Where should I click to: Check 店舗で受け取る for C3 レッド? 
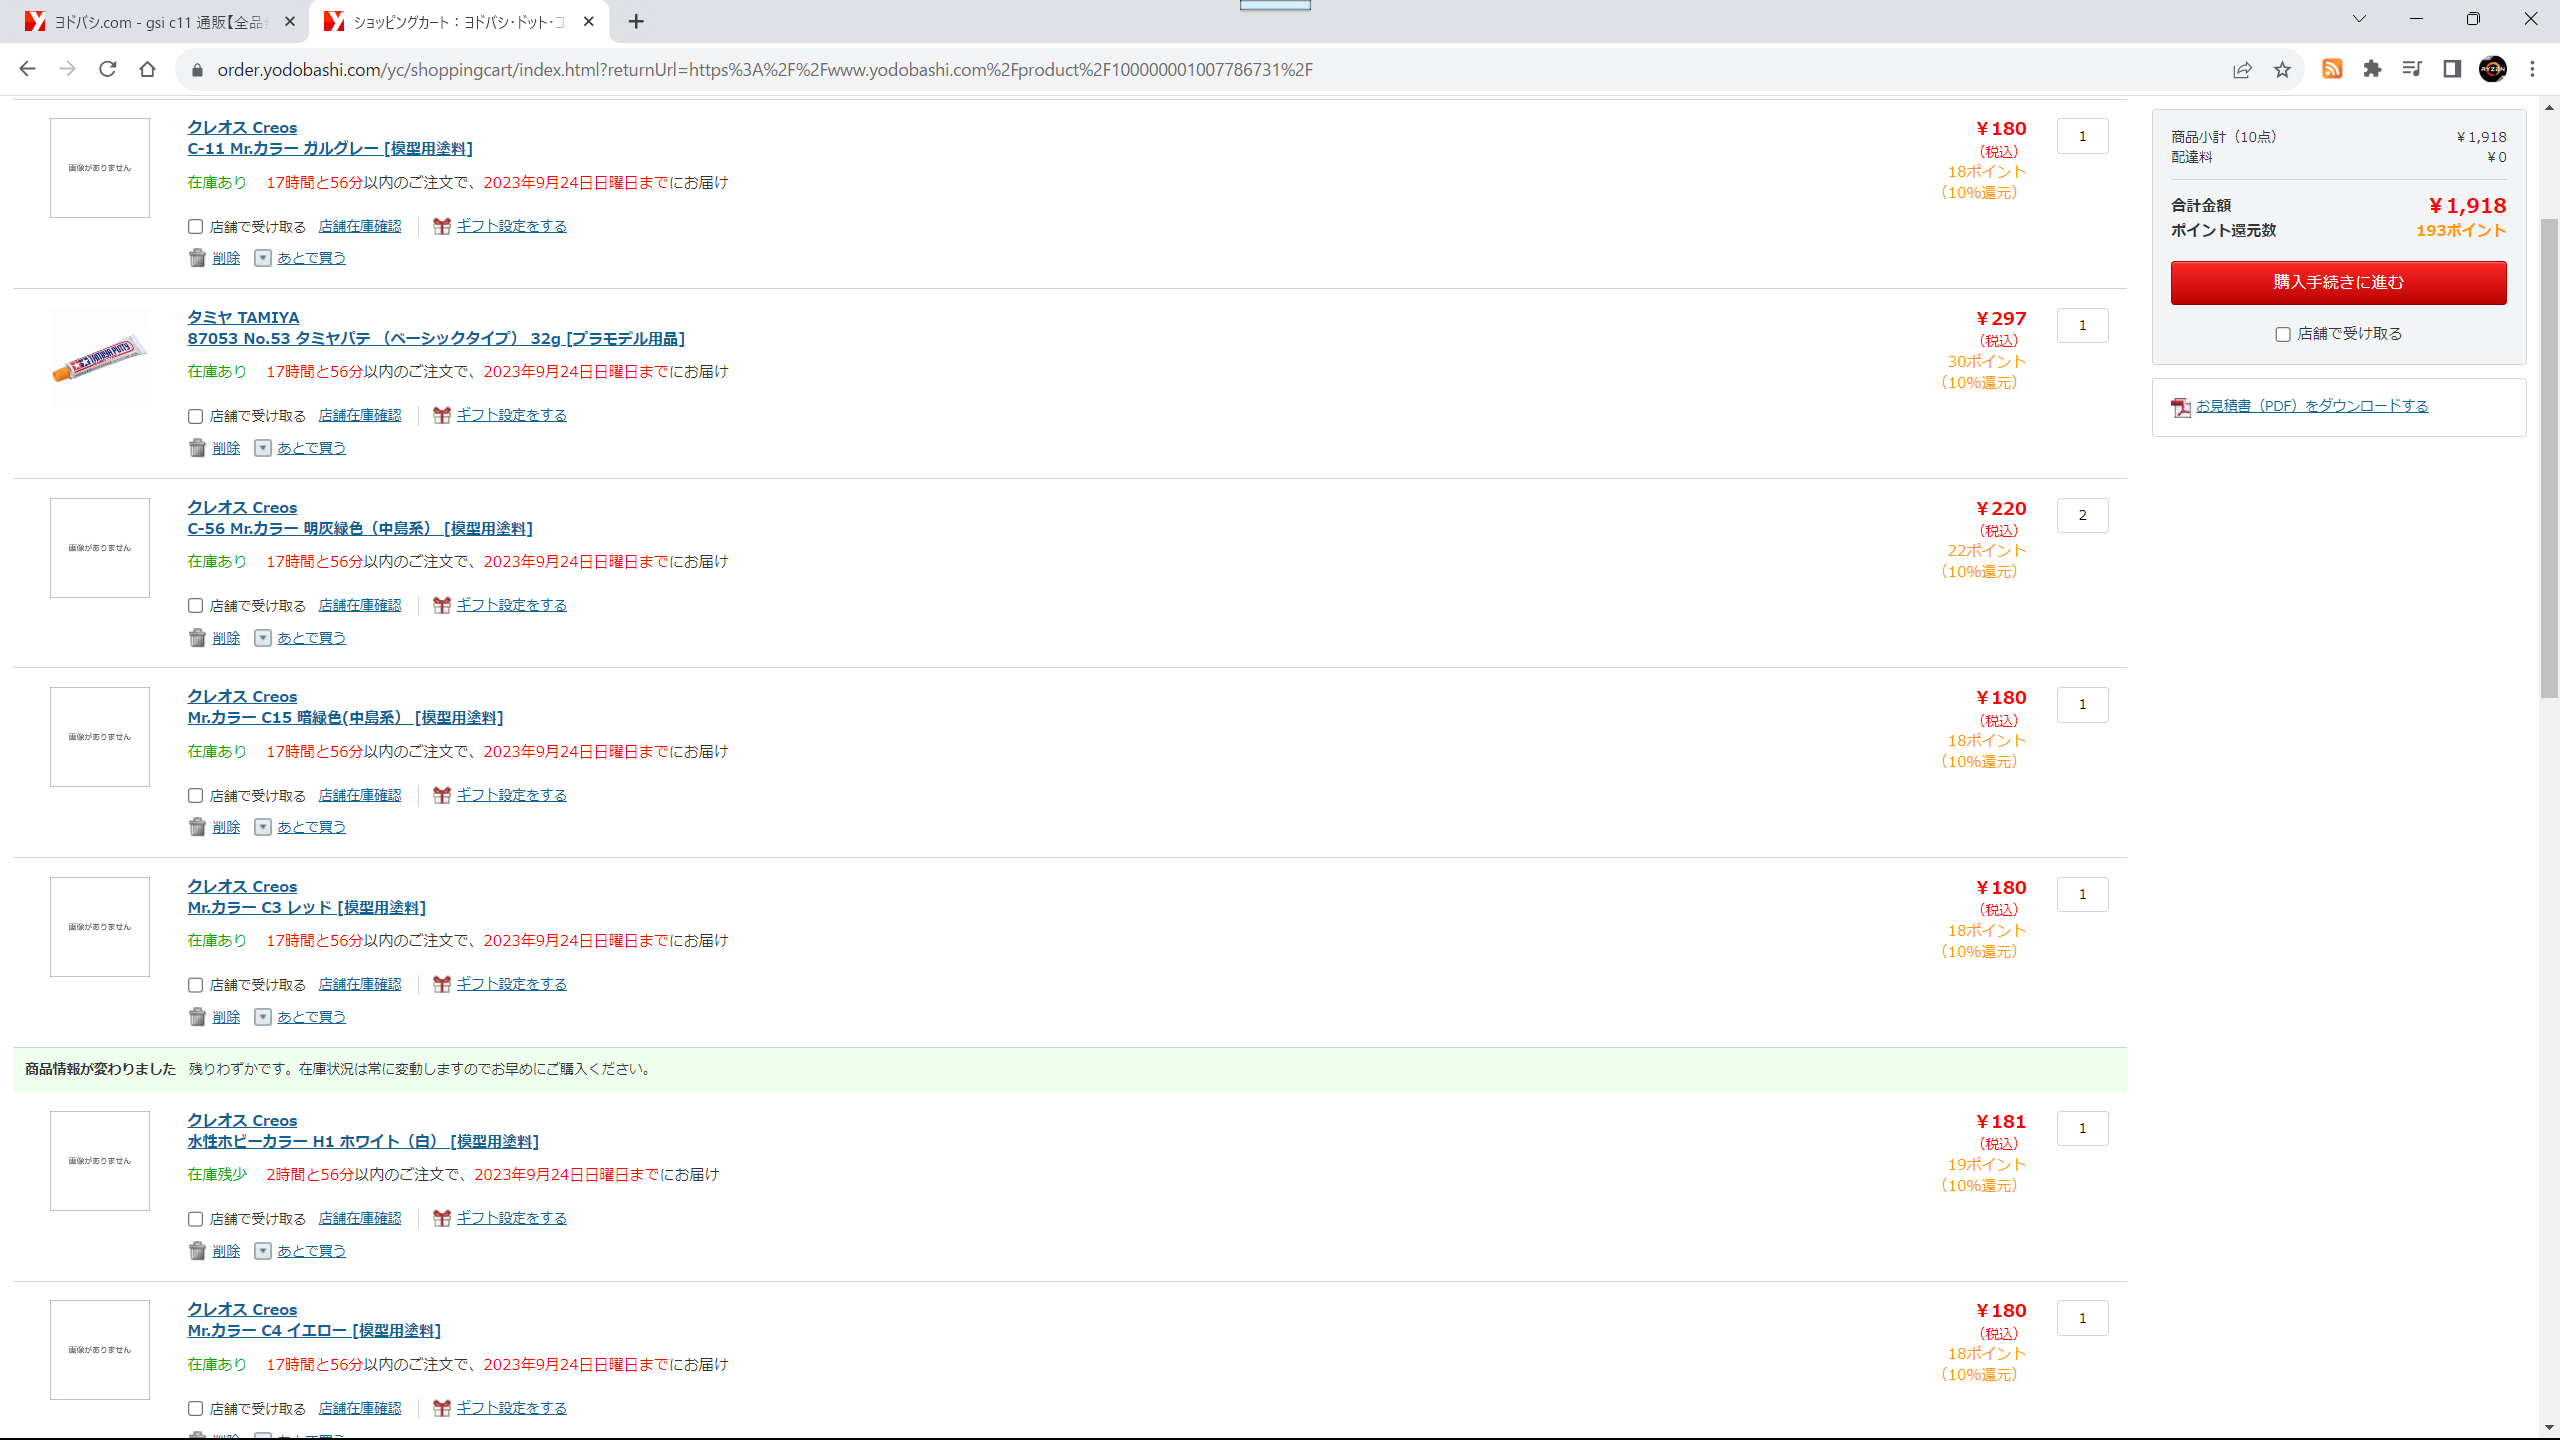tap(196, 985)
